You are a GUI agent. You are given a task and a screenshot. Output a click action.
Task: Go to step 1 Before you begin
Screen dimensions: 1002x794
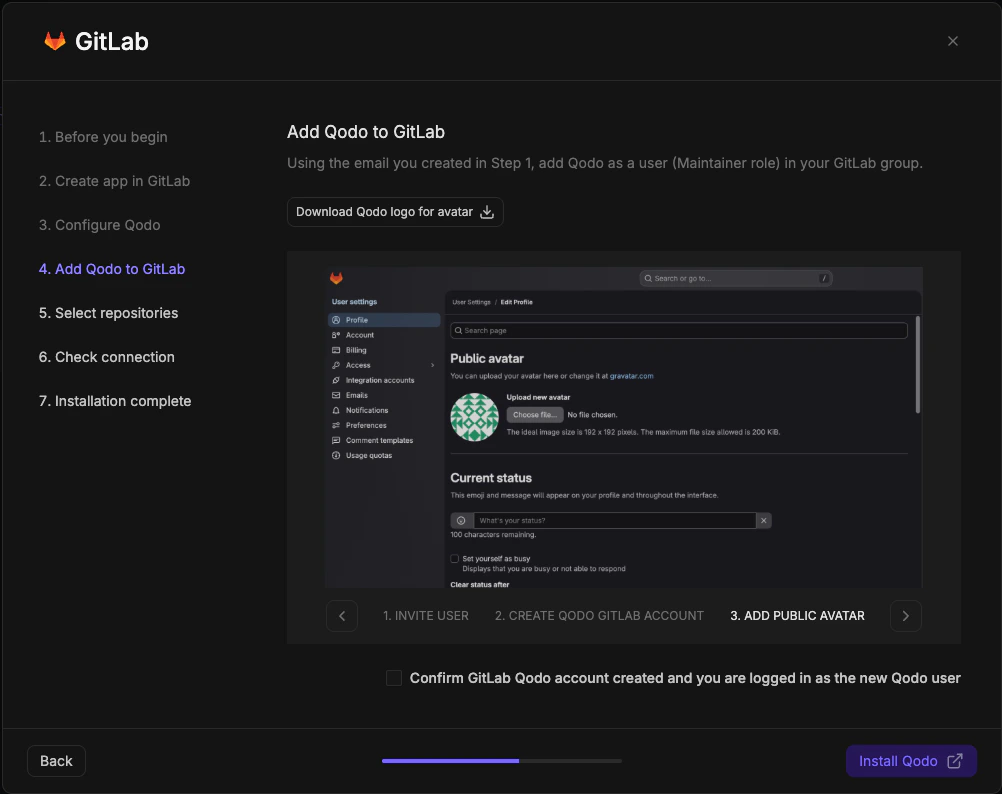pos(103,137)
